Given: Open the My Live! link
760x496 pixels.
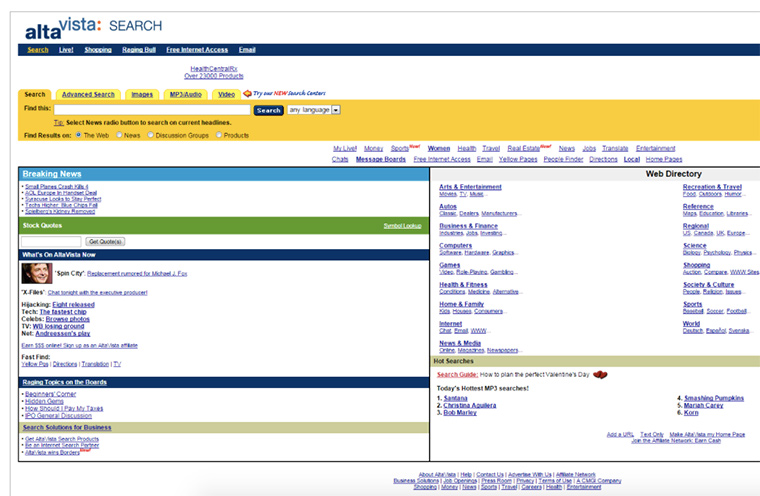Looking at the screenshot, I should click(x=345, y=148).
